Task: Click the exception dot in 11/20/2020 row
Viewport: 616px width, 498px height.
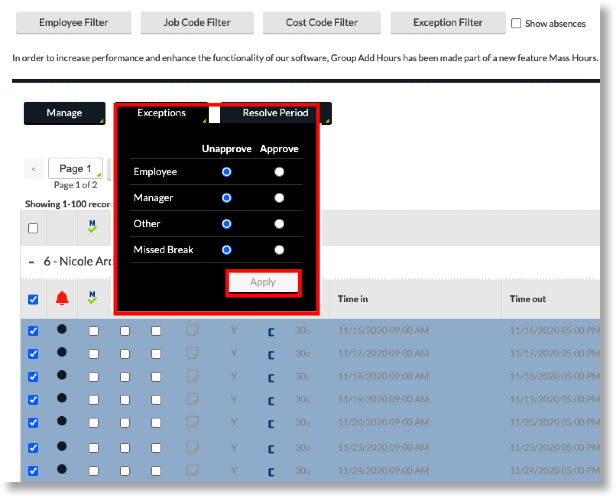Action: [62, 421]
